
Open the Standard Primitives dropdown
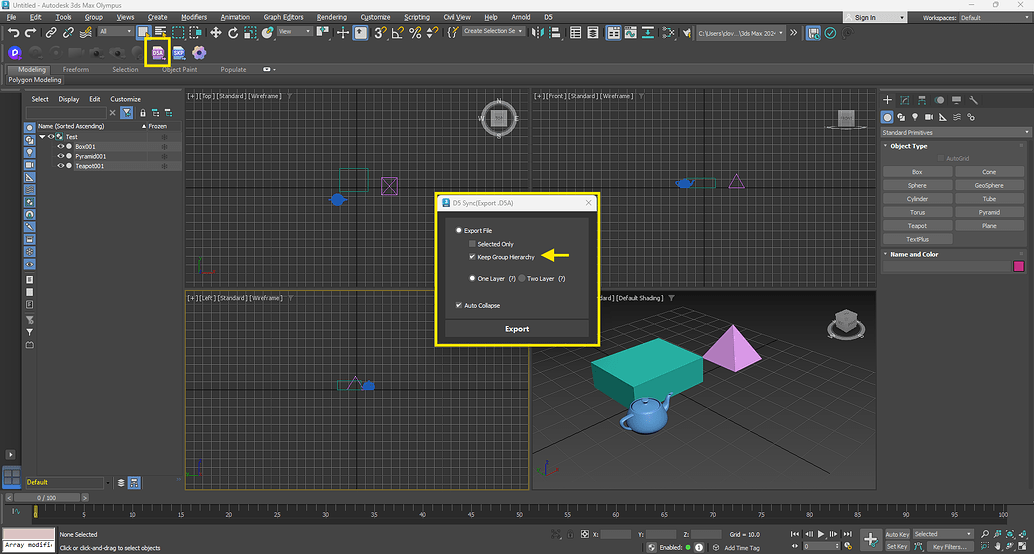pos(956,133)
